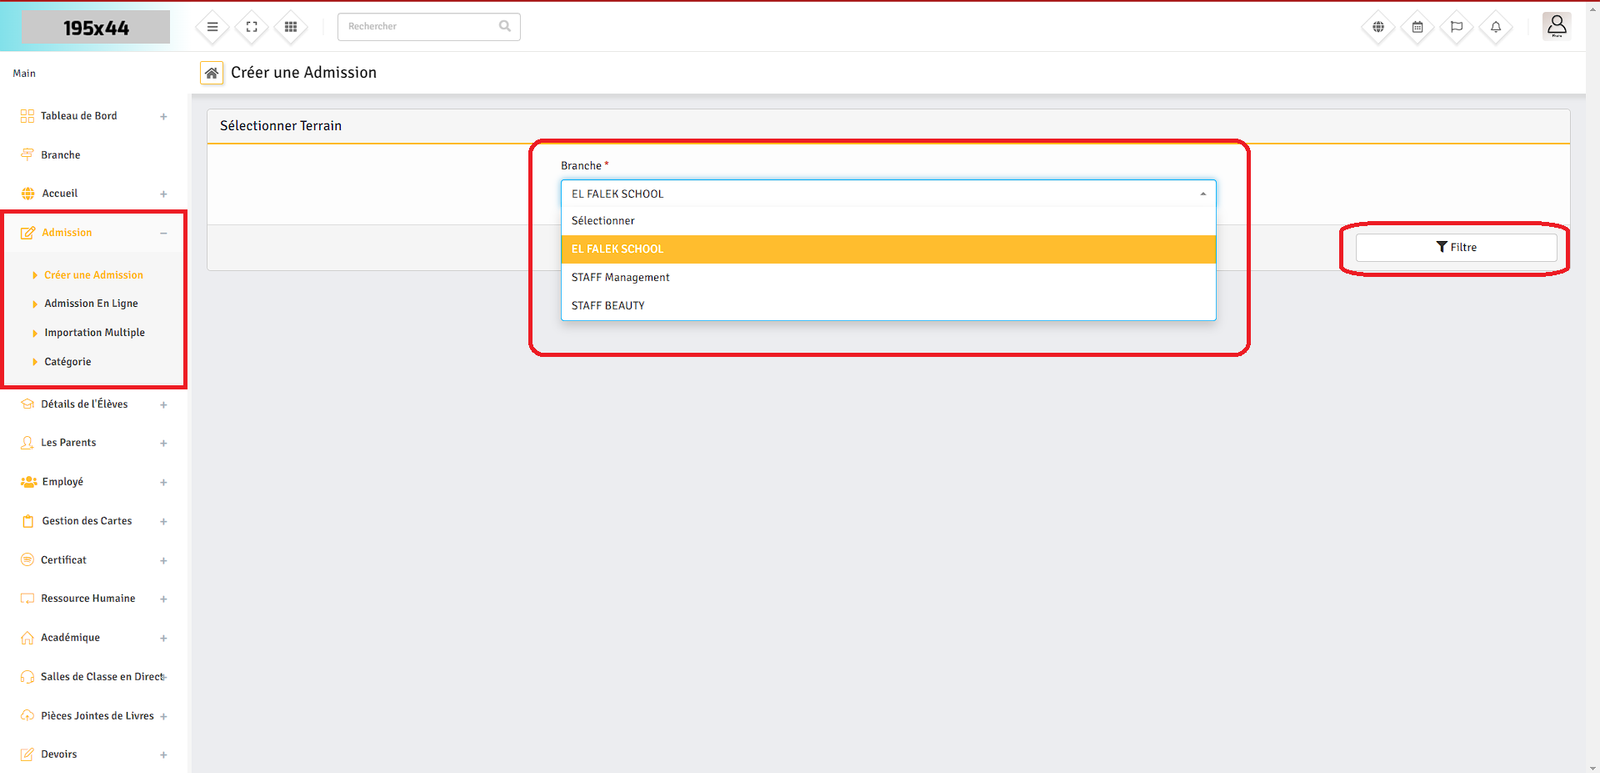The width and height of the screenshot is (1600, 773).
Task: Open the calendar icon in header
Action: (1417, 27)
